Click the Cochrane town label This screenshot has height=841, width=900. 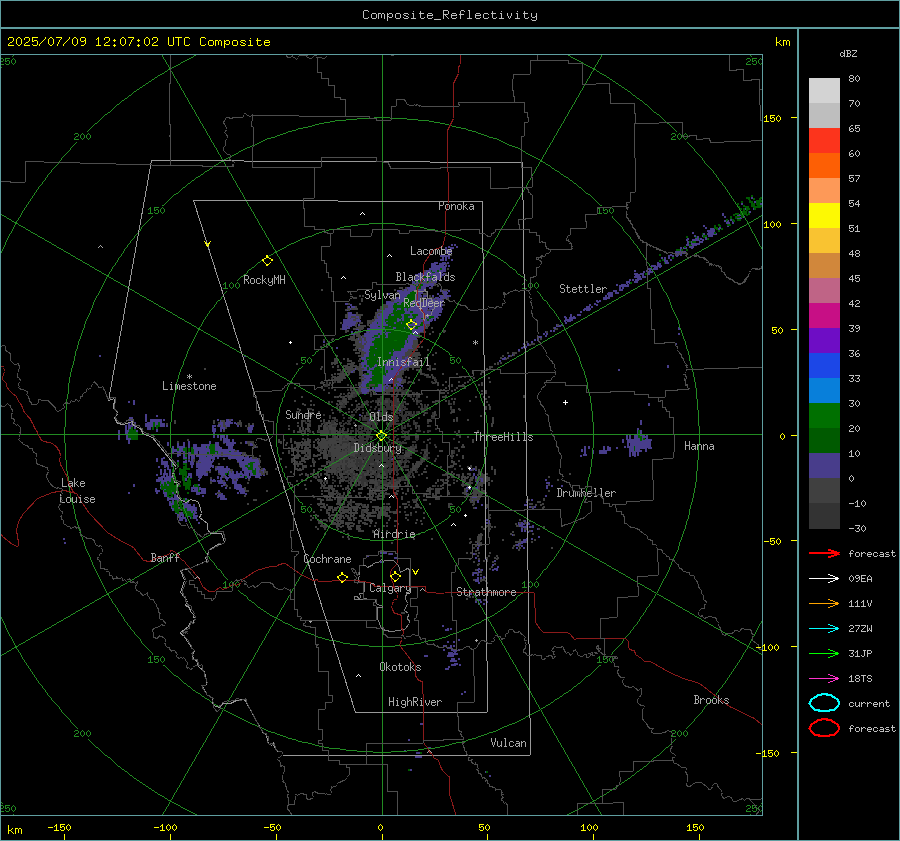(x=327, y=559)
